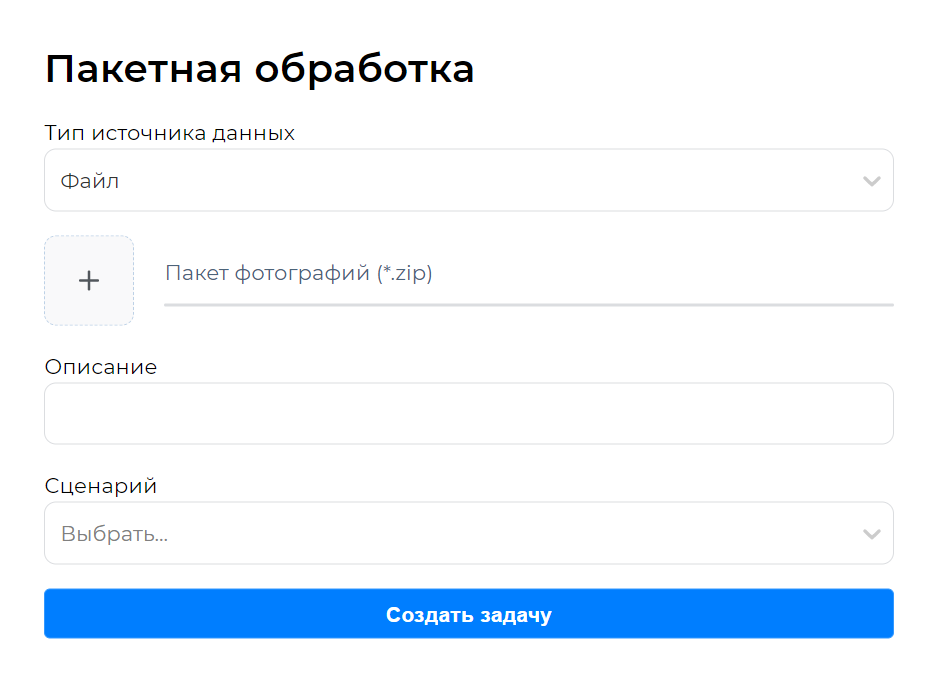Viewport: 947px width, 680px height.
Task: Submit the form via Создать задачу
Action: pyautogui.click(x=469, y=614)
